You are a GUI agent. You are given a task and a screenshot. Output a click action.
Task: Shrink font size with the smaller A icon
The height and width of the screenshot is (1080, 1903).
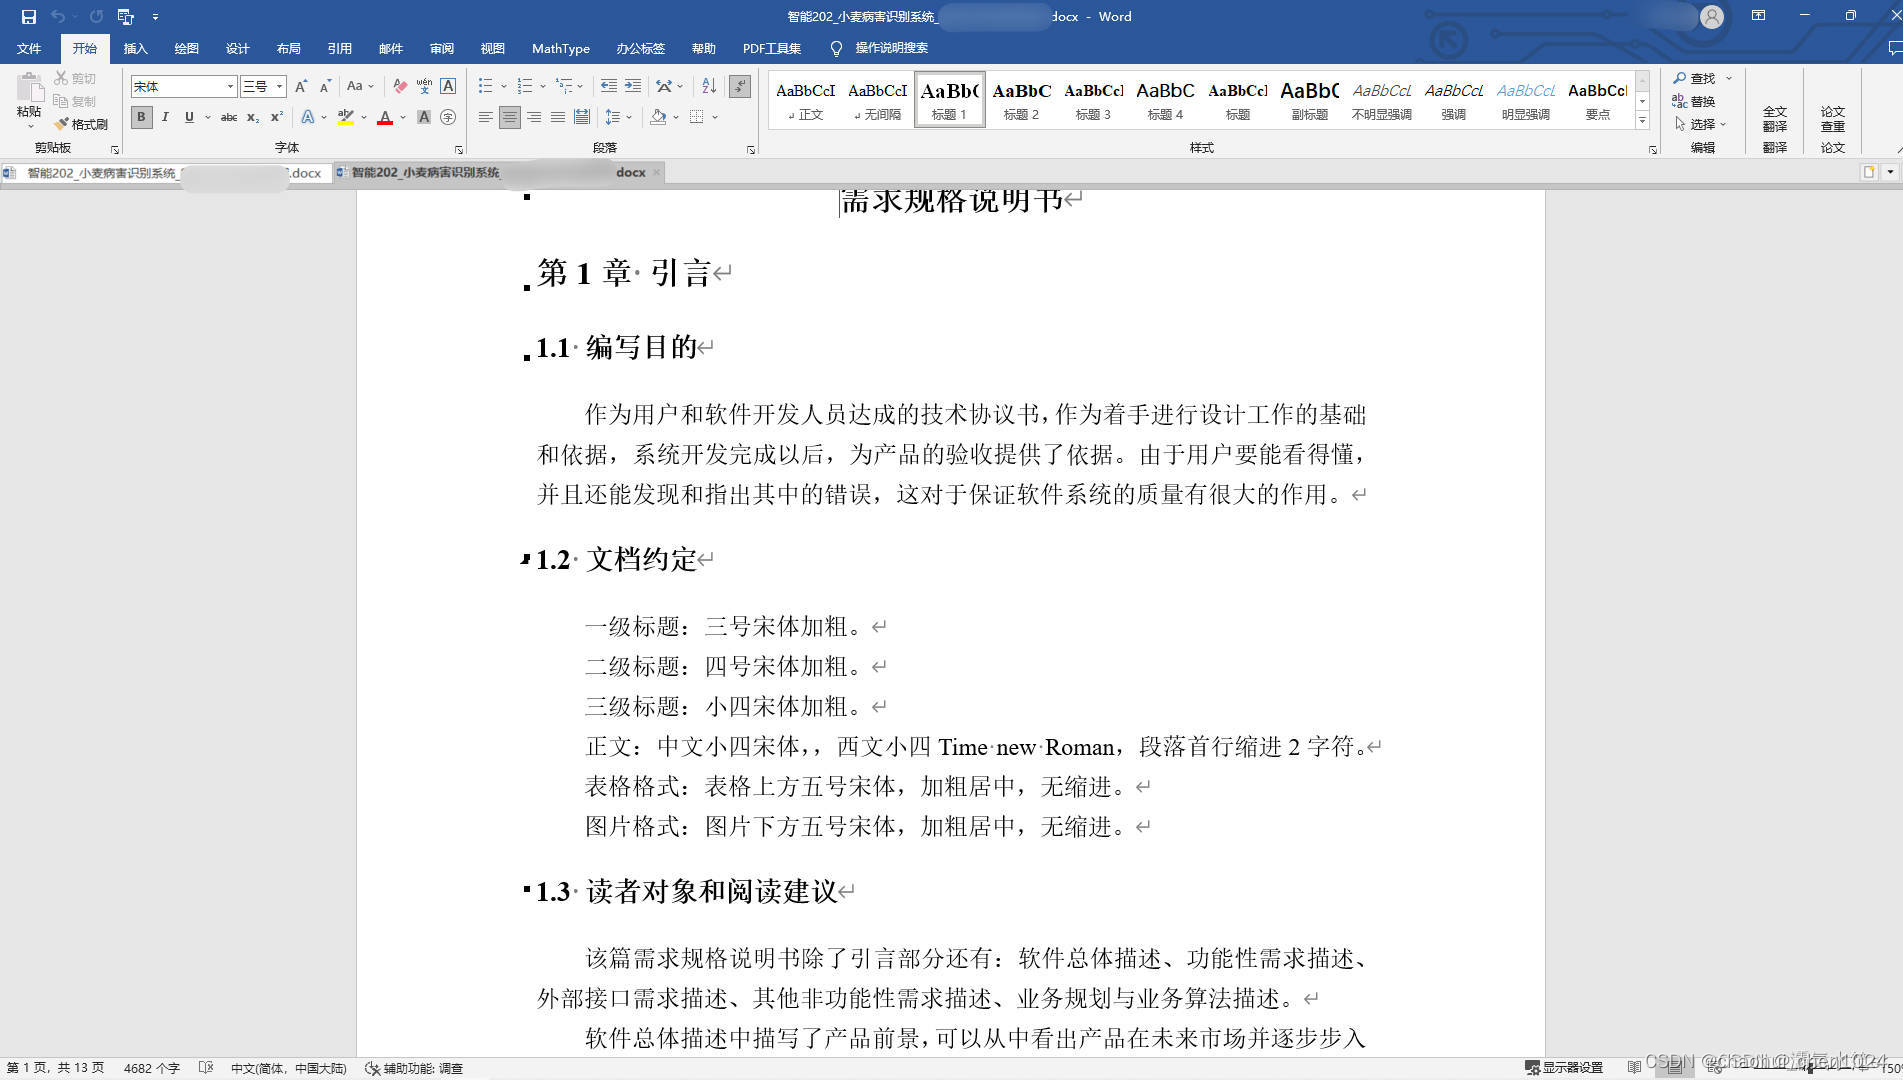325,86
